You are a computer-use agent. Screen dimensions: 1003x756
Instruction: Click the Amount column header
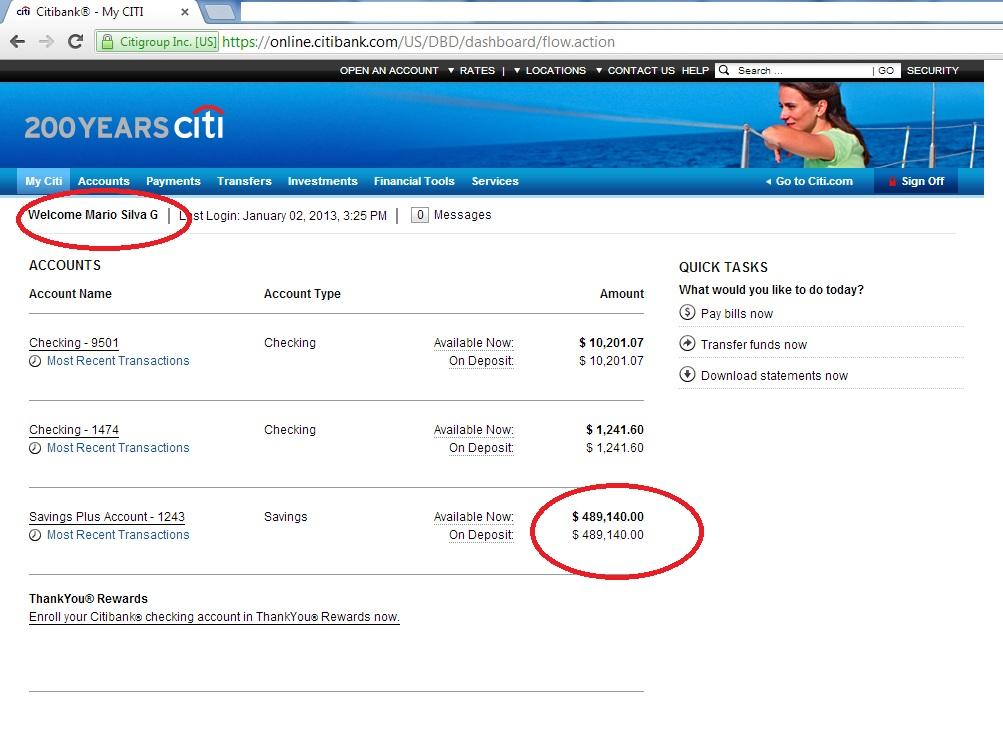tap(622, 294)
